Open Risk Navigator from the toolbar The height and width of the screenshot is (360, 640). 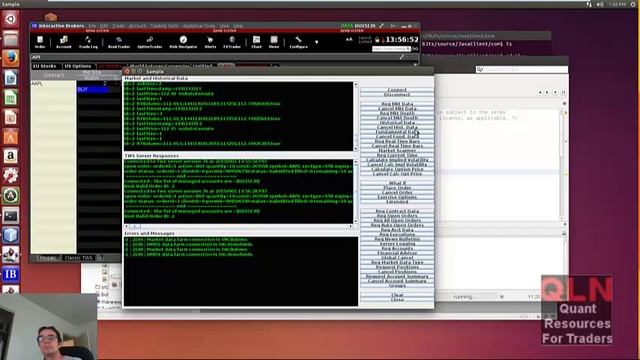click(183, 42)
